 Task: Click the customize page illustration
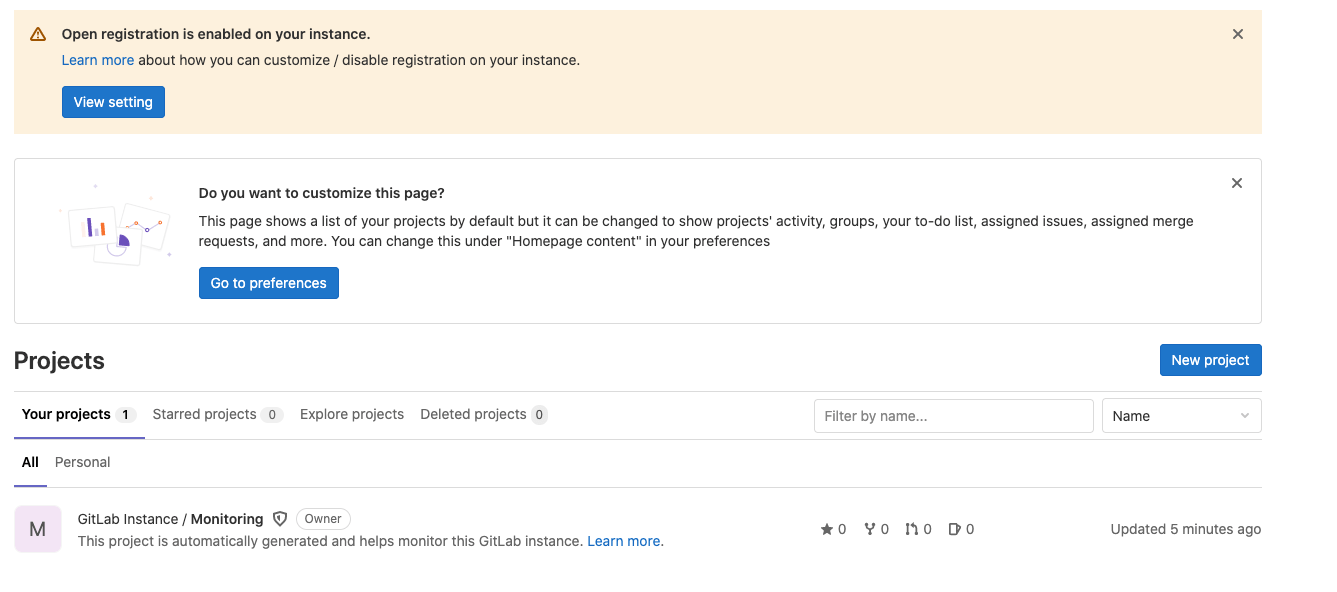(x=115, y=225)
